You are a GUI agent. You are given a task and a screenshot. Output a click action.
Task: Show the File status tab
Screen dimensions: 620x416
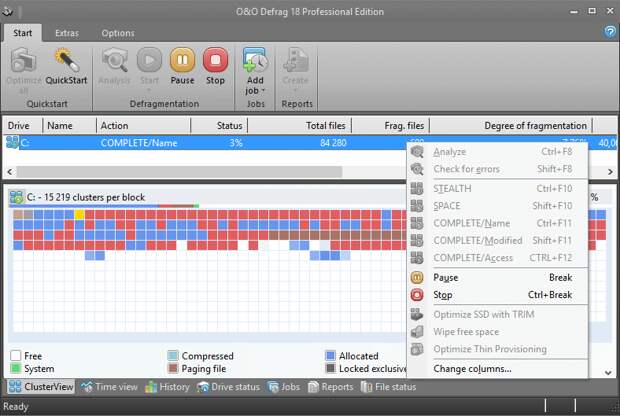point(389,387)
